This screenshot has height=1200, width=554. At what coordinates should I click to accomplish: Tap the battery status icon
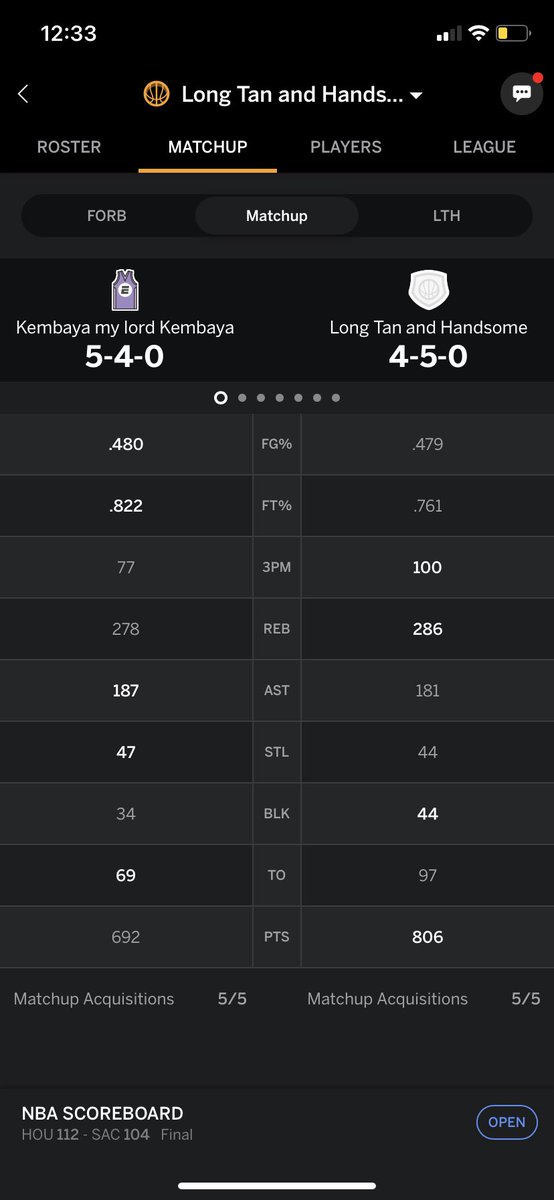click(513, 33)
